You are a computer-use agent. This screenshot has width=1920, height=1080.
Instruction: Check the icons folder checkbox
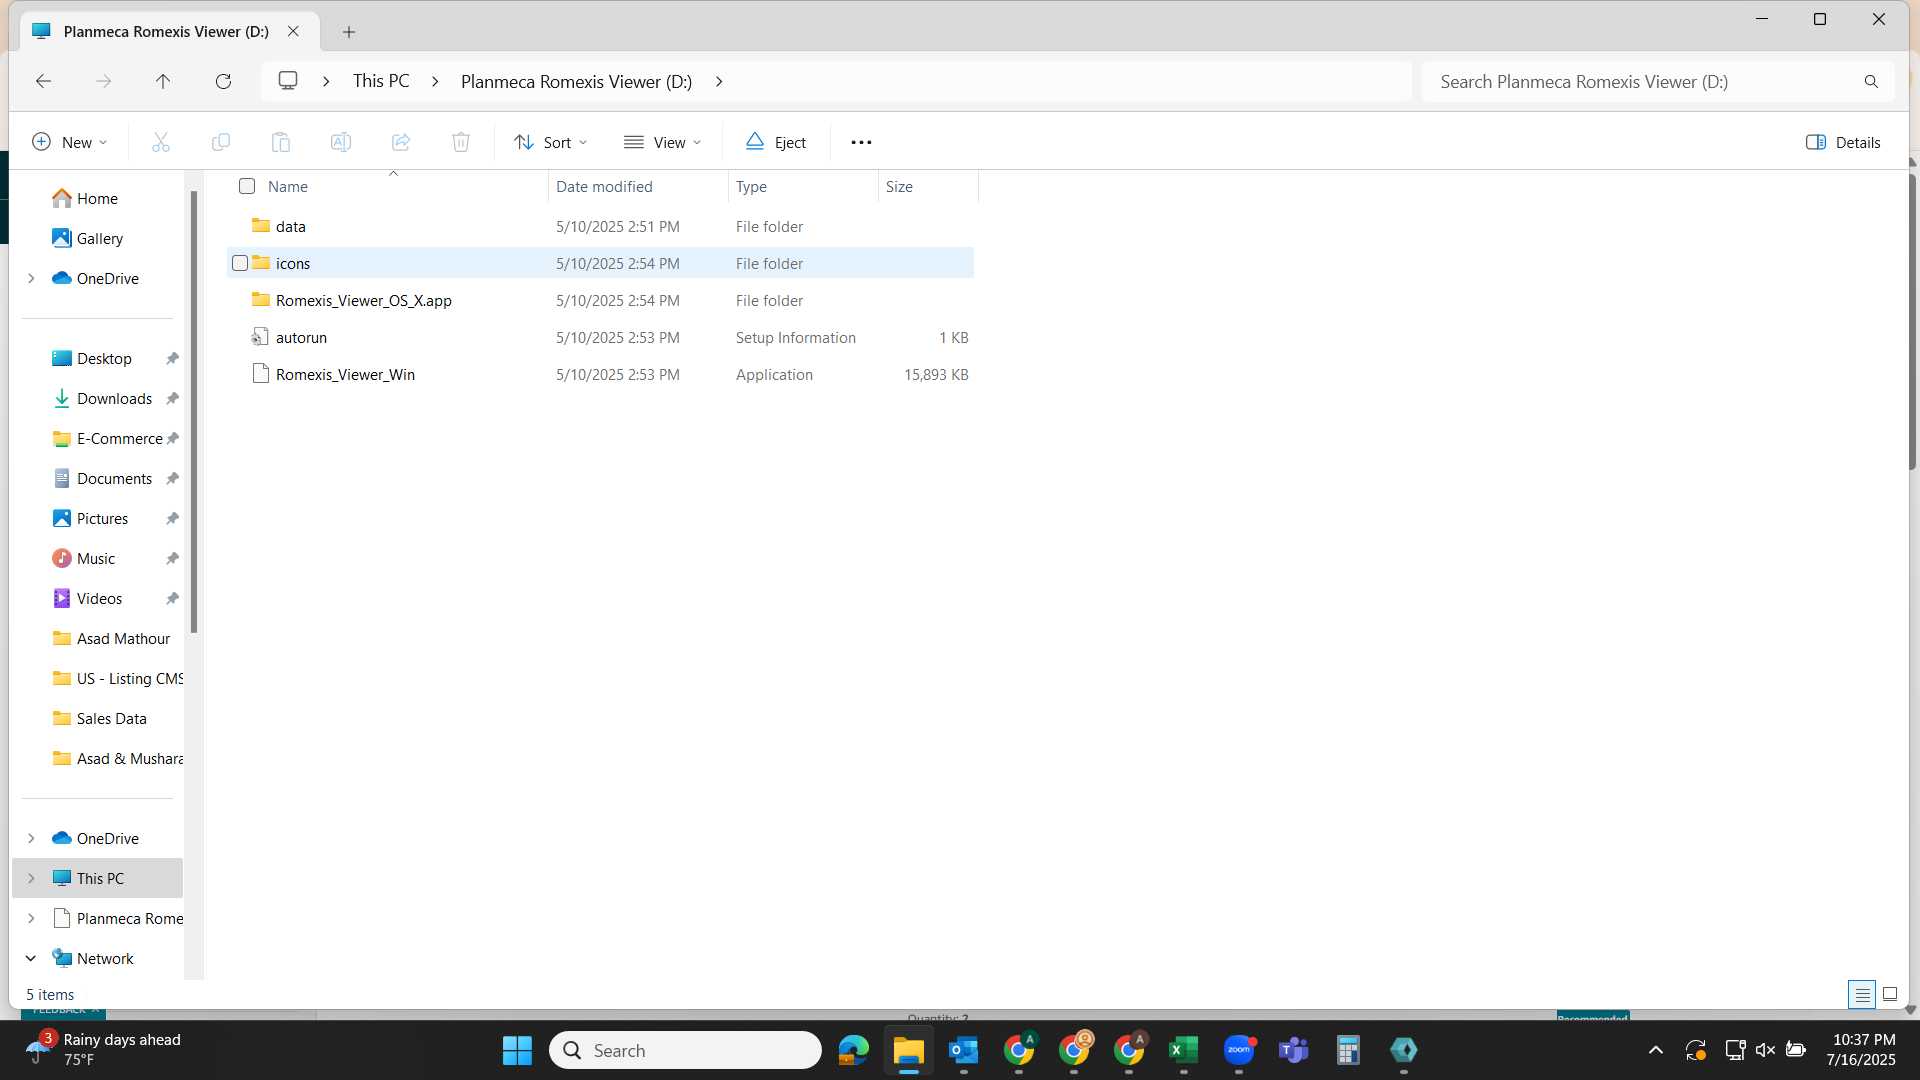tap(240, 263)
